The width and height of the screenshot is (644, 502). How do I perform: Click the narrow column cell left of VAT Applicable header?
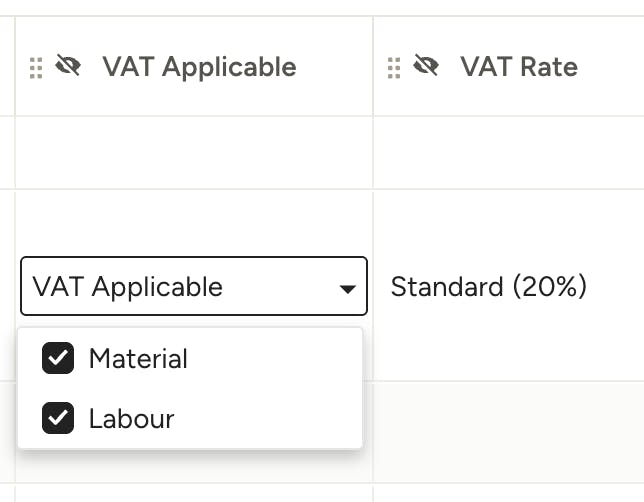pos(7,66)
